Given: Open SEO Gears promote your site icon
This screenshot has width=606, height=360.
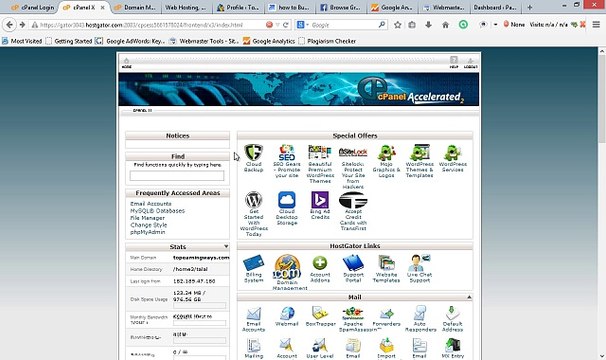Looking at the screenshot, I should [x=287, y=153].
